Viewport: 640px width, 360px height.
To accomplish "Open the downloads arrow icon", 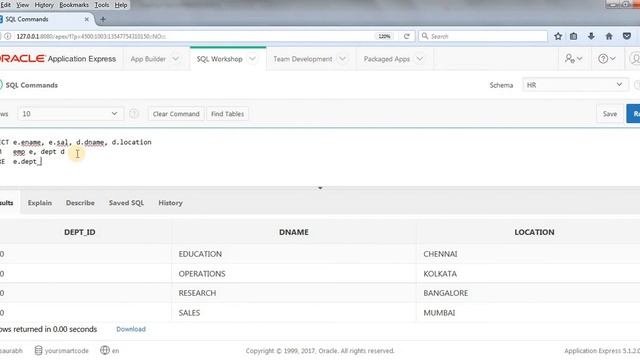I will click(591, 36).
